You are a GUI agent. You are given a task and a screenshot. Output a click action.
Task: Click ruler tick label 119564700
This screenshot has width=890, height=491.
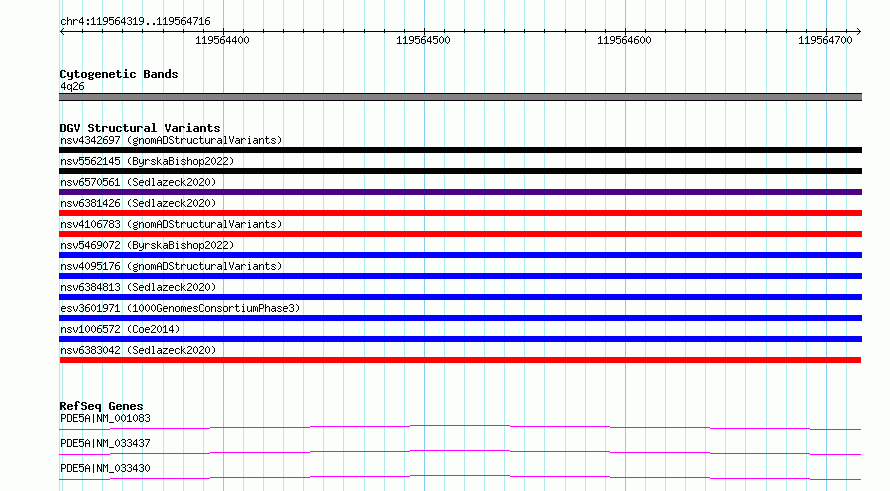coord(825,40)
